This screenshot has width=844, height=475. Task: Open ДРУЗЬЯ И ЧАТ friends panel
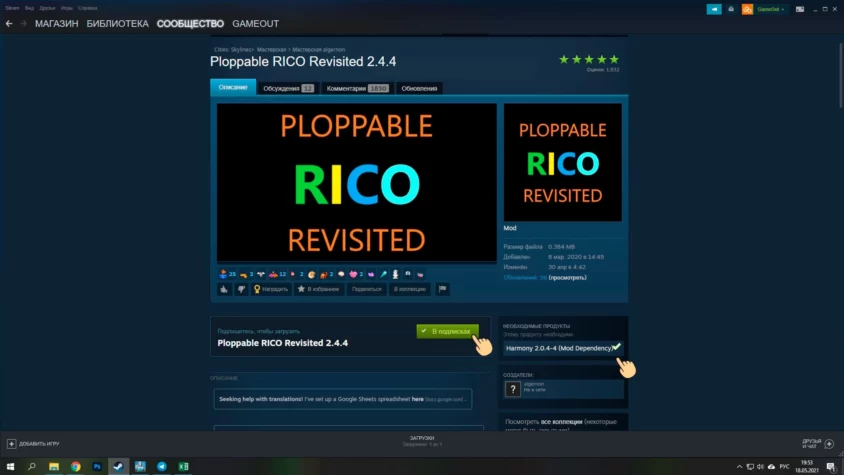tap(818, 444)
